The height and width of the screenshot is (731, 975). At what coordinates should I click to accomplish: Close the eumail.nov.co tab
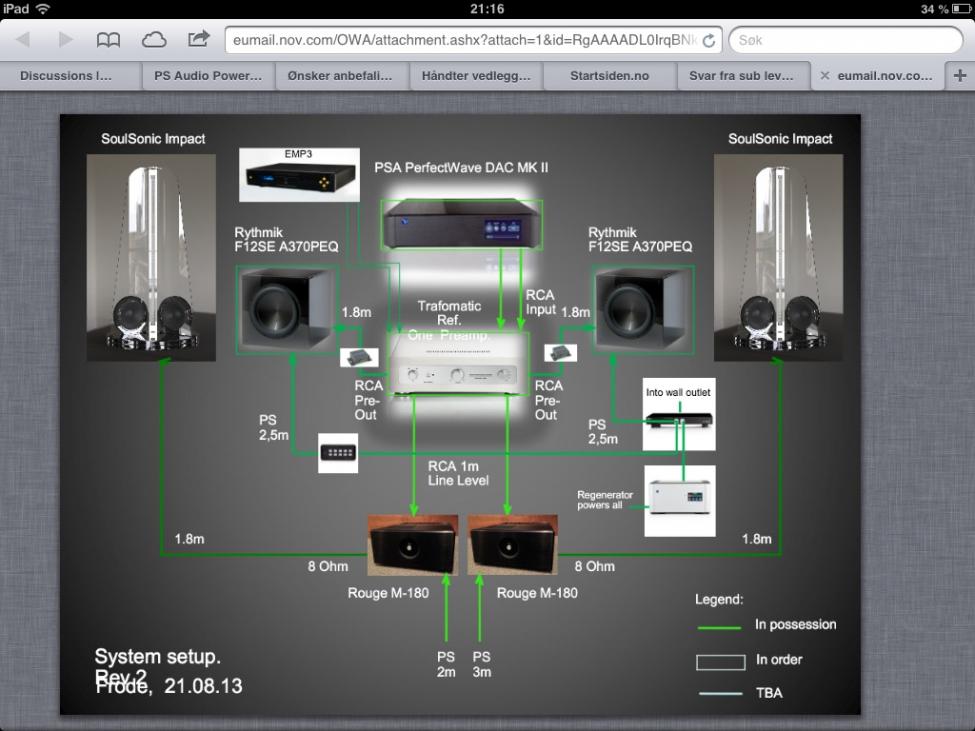[825, 76]
